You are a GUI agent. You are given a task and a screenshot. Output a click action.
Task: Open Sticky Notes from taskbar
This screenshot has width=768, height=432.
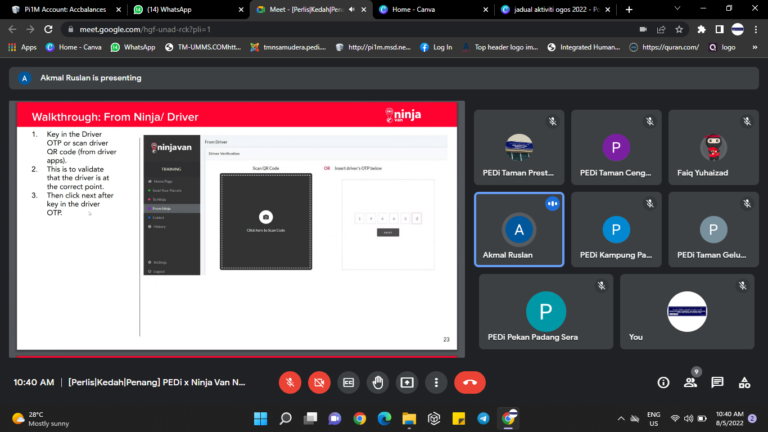point(458,418)
